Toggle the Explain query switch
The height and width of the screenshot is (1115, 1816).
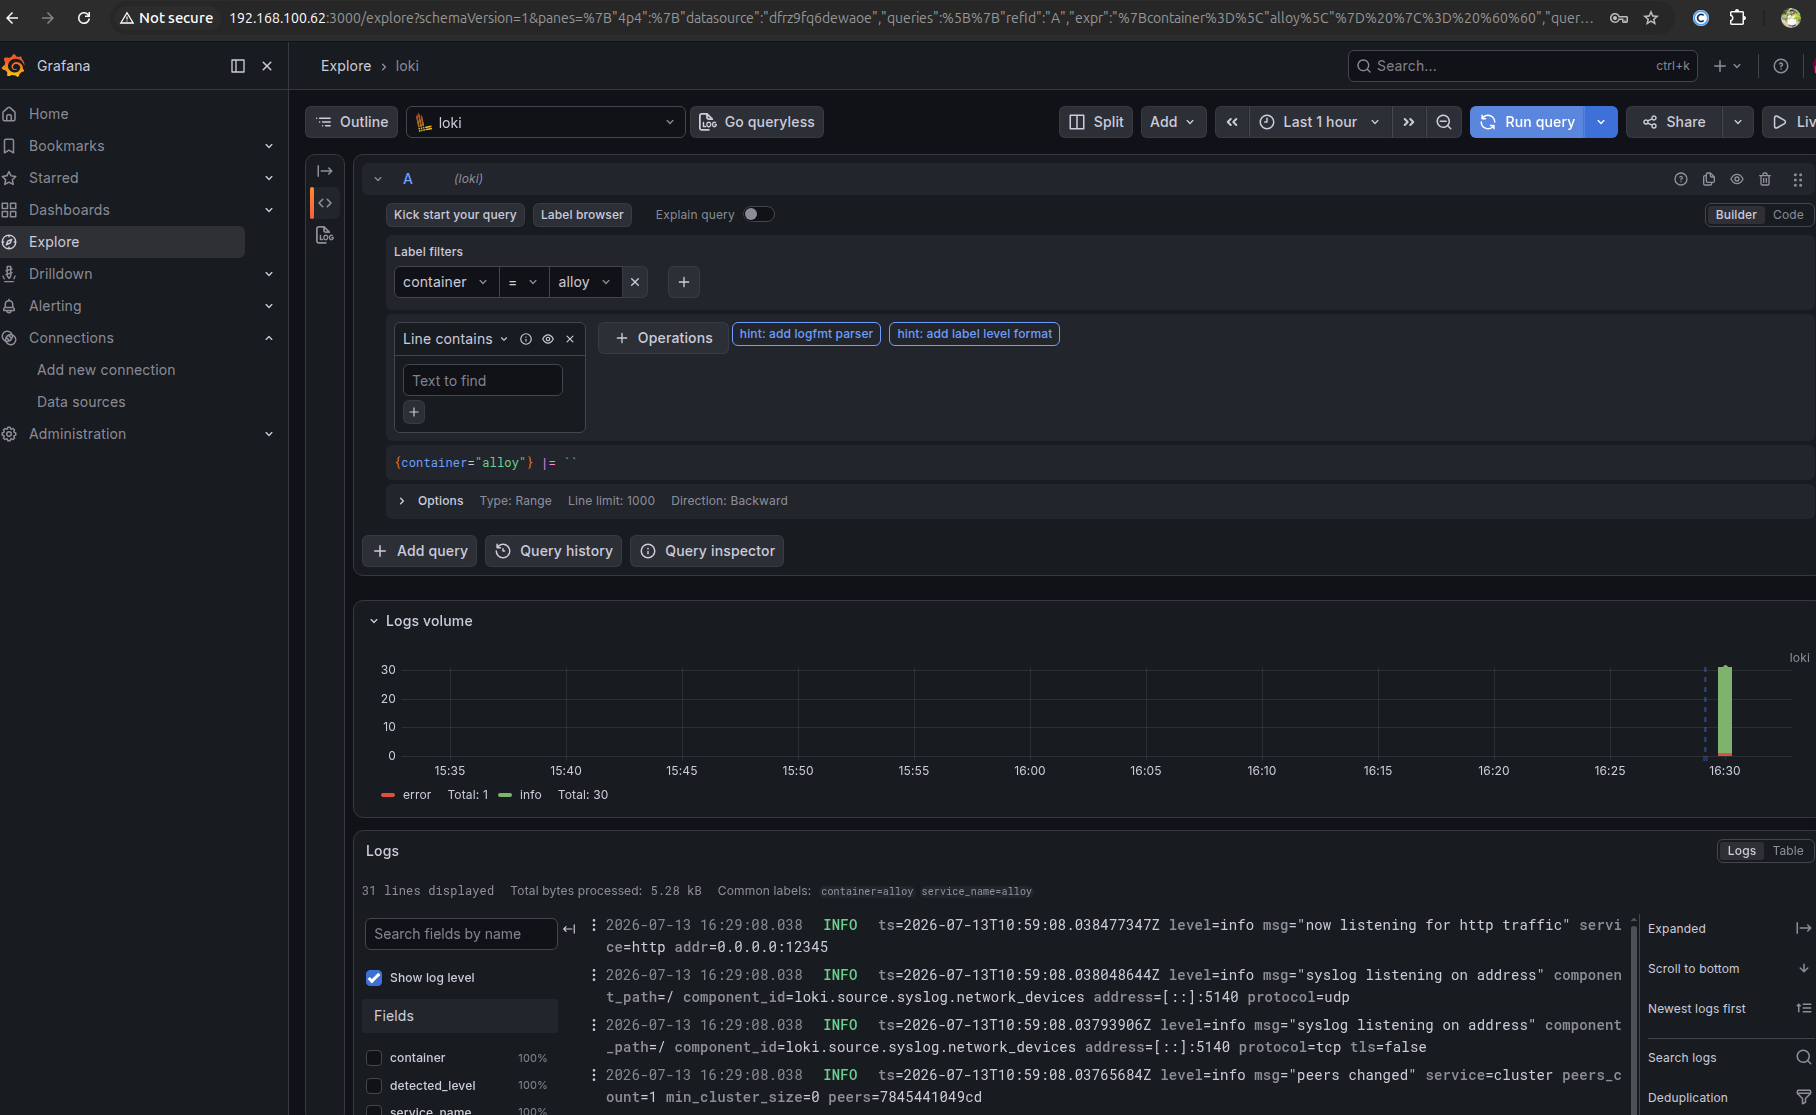(x=759, y=214)
